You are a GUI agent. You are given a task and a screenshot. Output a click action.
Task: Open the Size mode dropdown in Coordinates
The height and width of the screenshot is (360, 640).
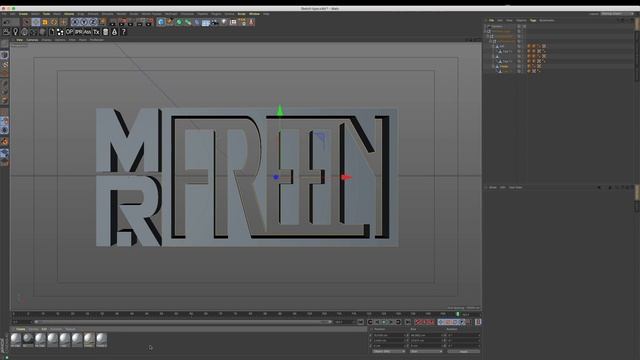point(425,351)
